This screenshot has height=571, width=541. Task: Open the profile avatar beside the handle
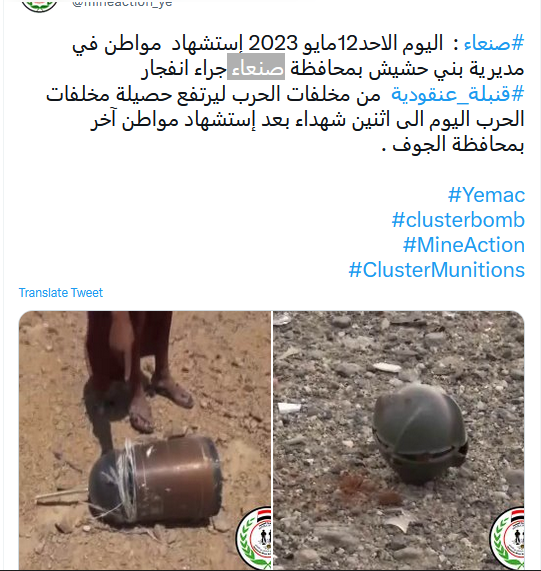[x=39, y=5]
